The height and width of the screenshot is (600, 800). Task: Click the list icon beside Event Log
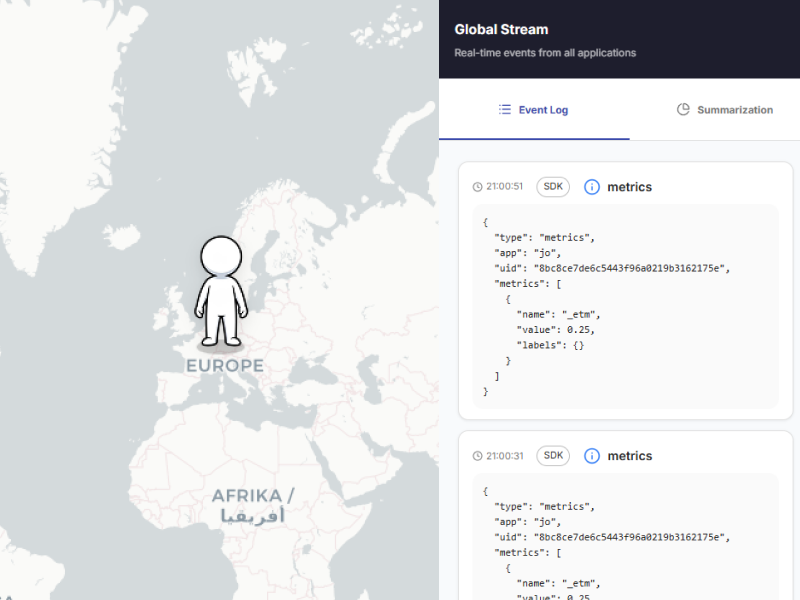click(x=505, y=109)
